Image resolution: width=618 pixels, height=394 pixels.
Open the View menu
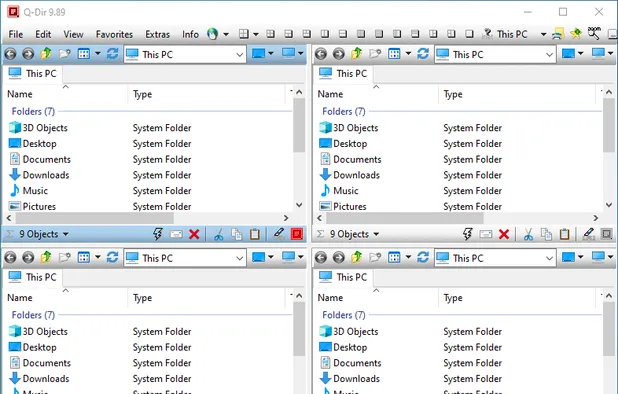(73, 34)
